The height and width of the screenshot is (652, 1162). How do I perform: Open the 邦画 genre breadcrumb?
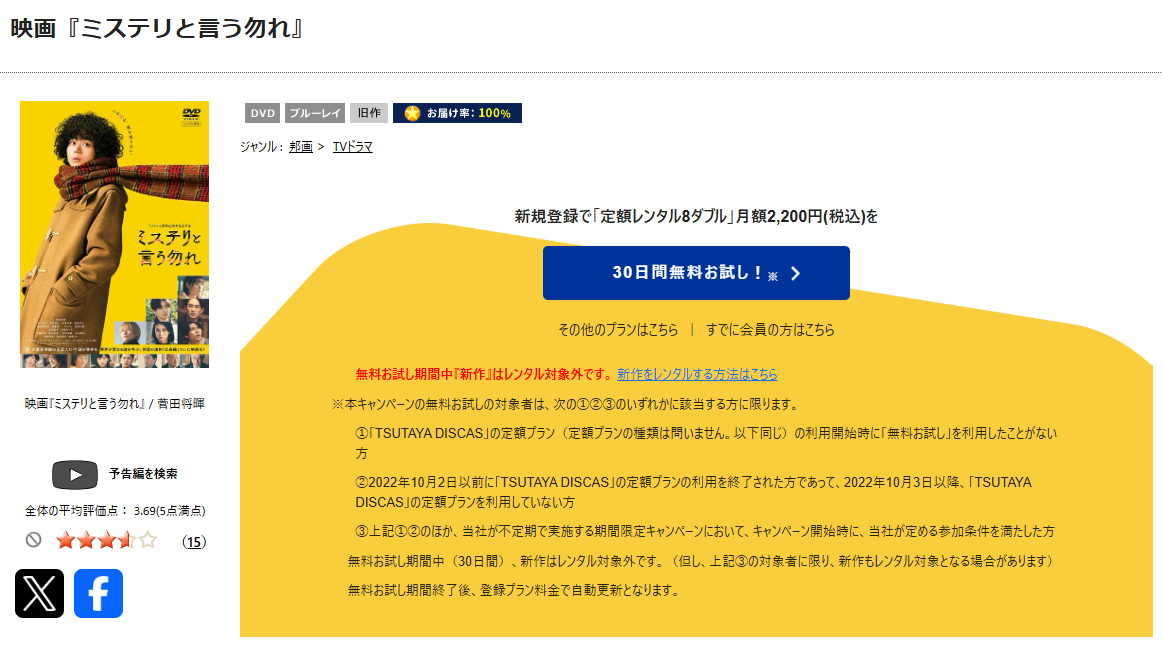point(300,146)
